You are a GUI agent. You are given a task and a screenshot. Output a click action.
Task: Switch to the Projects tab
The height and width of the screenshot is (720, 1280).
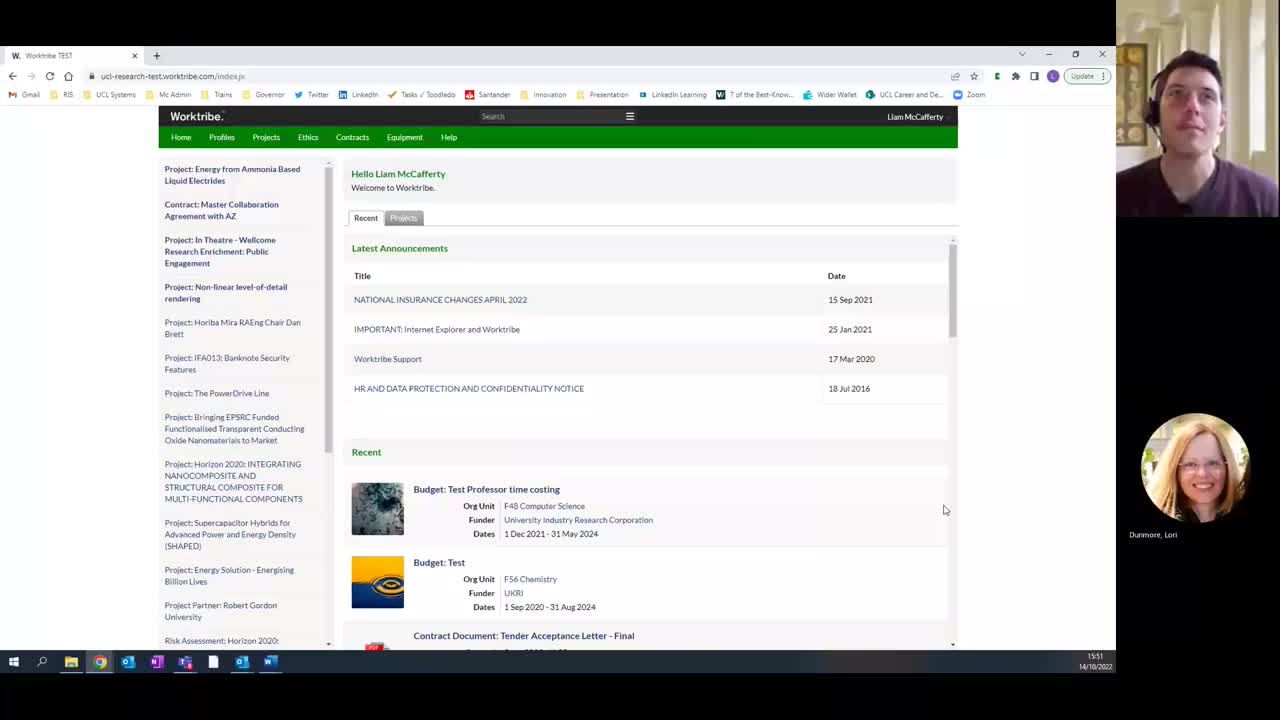(403, 218)
